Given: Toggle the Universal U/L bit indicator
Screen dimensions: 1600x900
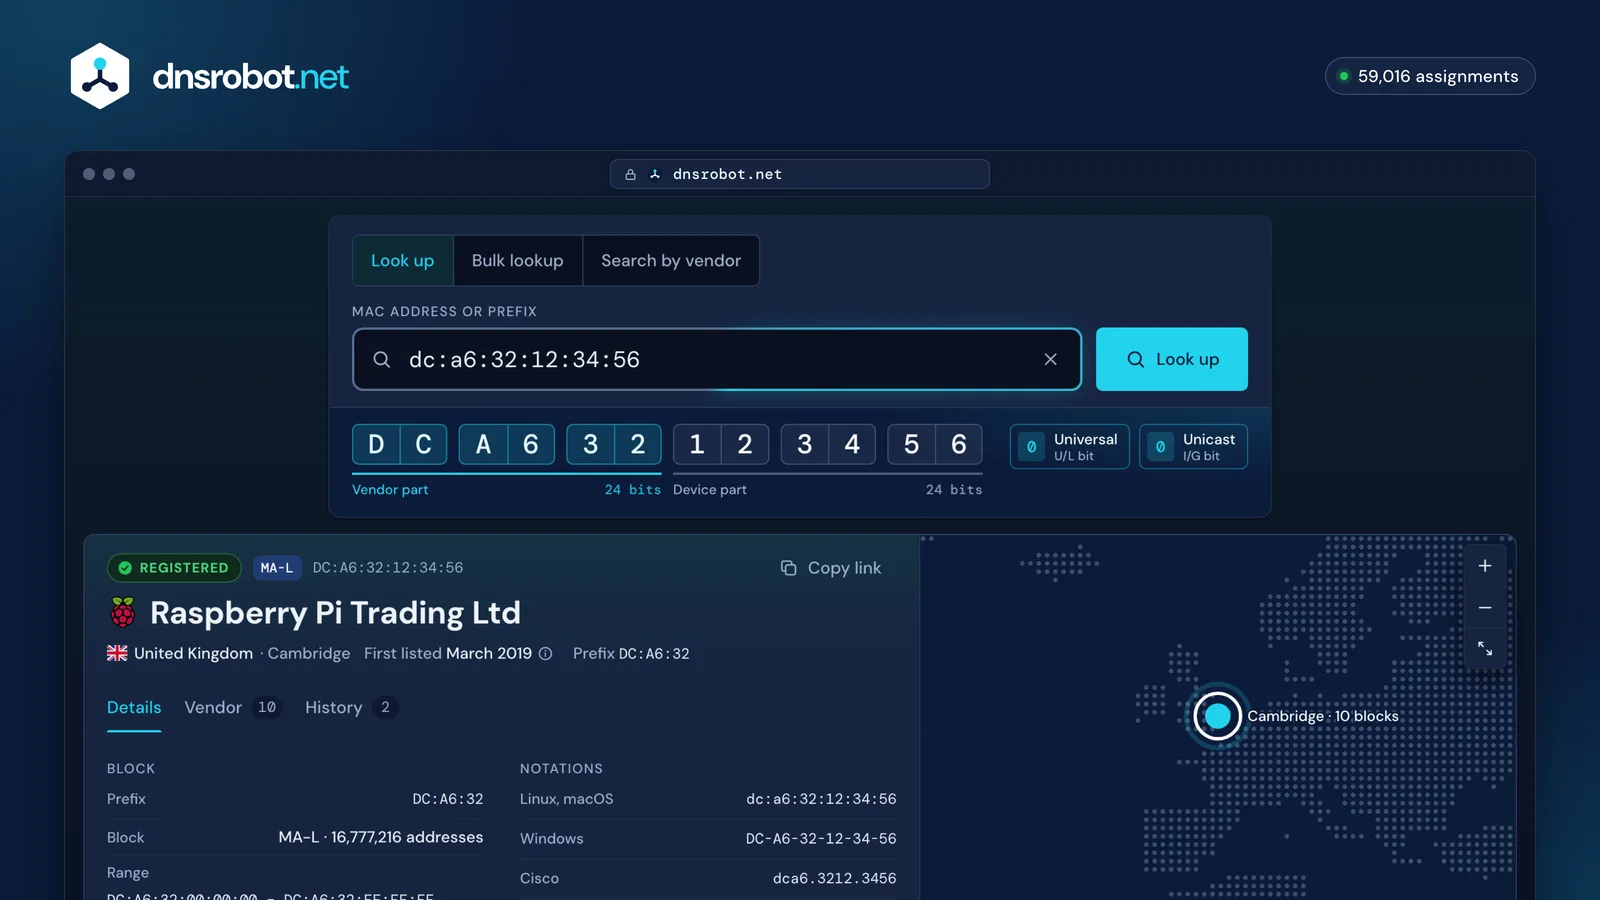Looking at the screenshot, I should [1070, 446].
